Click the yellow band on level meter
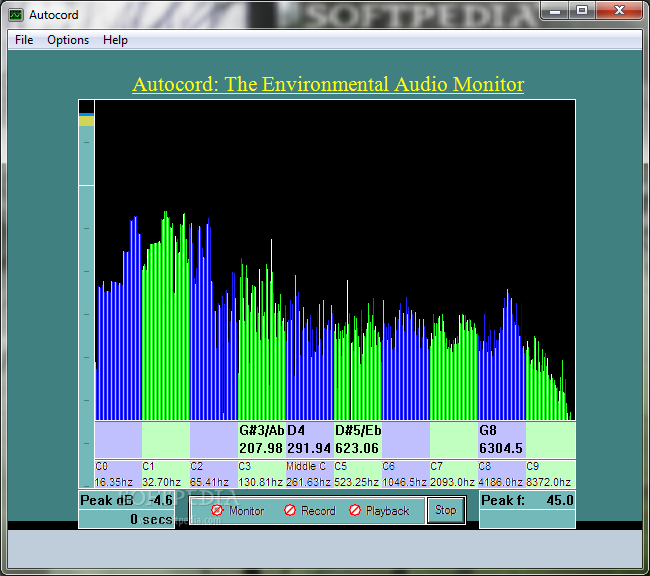 pos(86,121)
